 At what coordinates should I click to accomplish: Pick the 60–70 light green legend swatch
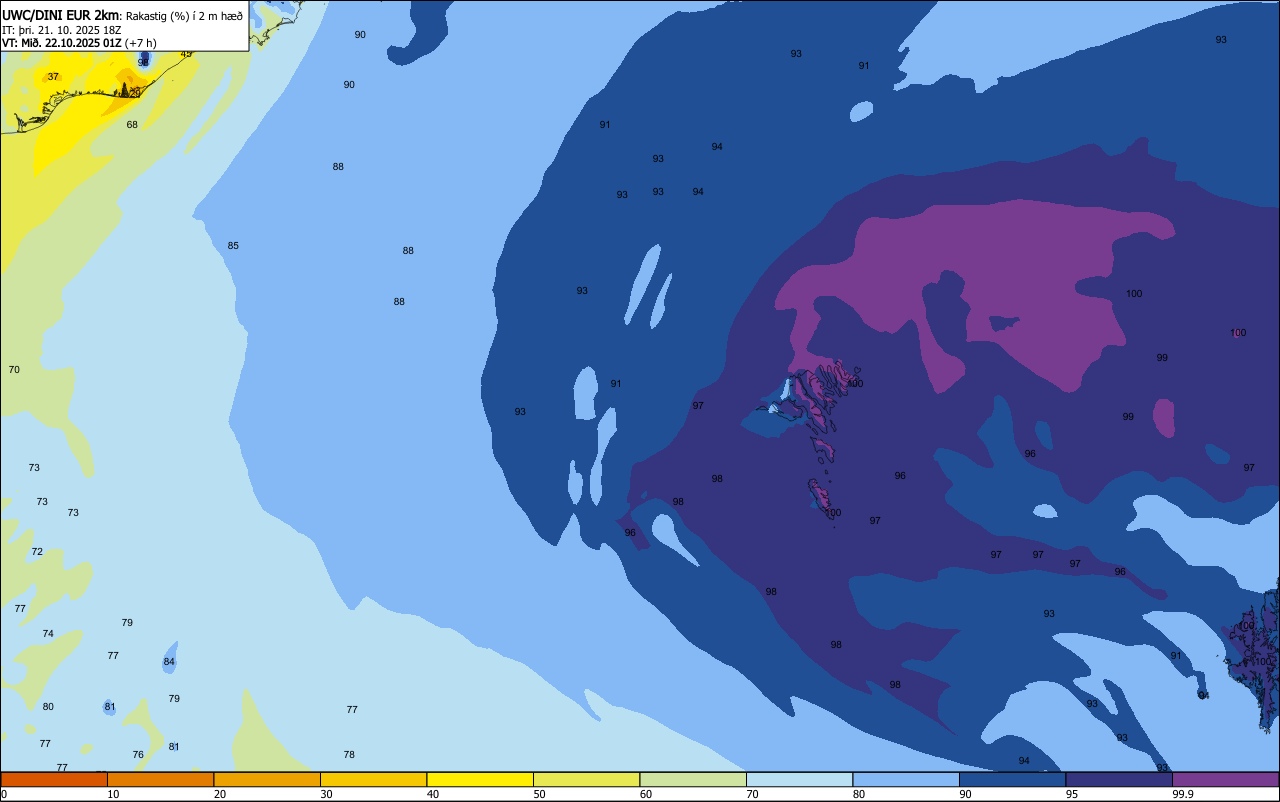693,779
